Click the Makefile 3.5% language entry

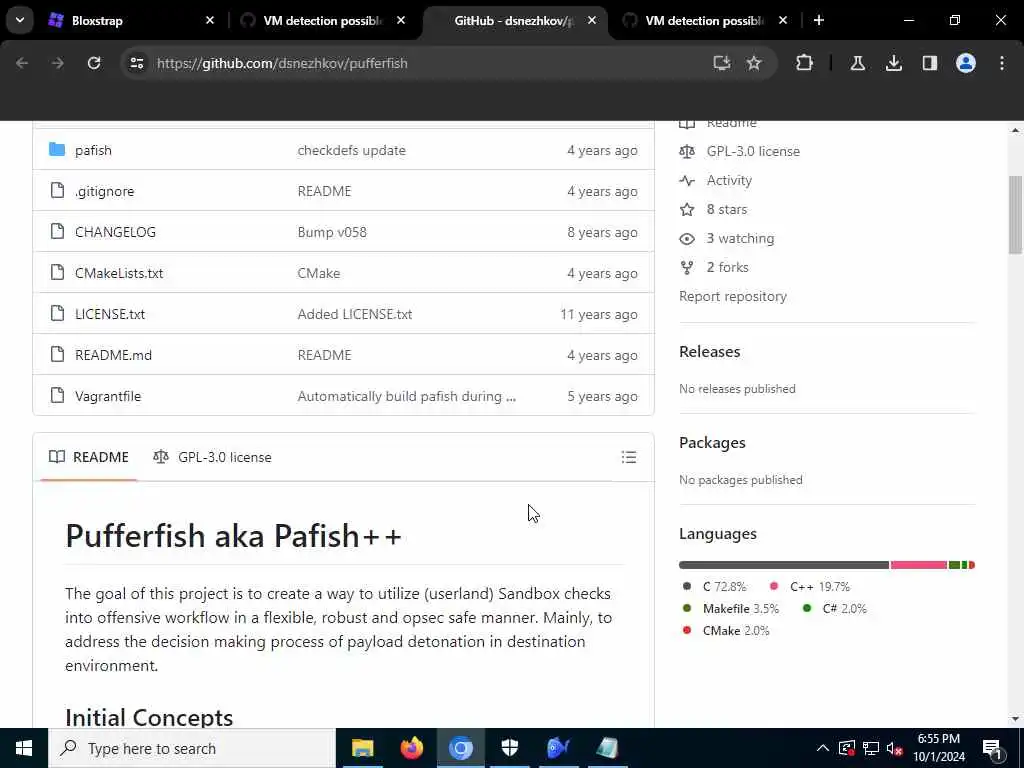(730, 609)
